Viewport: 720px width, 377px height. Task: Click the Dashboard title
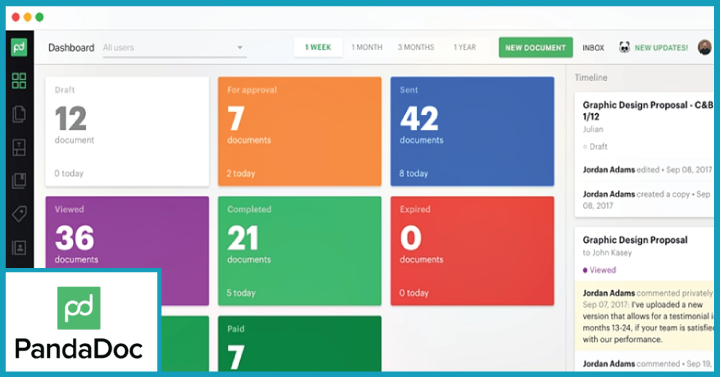pyautogui.click(x=71, y=48)
